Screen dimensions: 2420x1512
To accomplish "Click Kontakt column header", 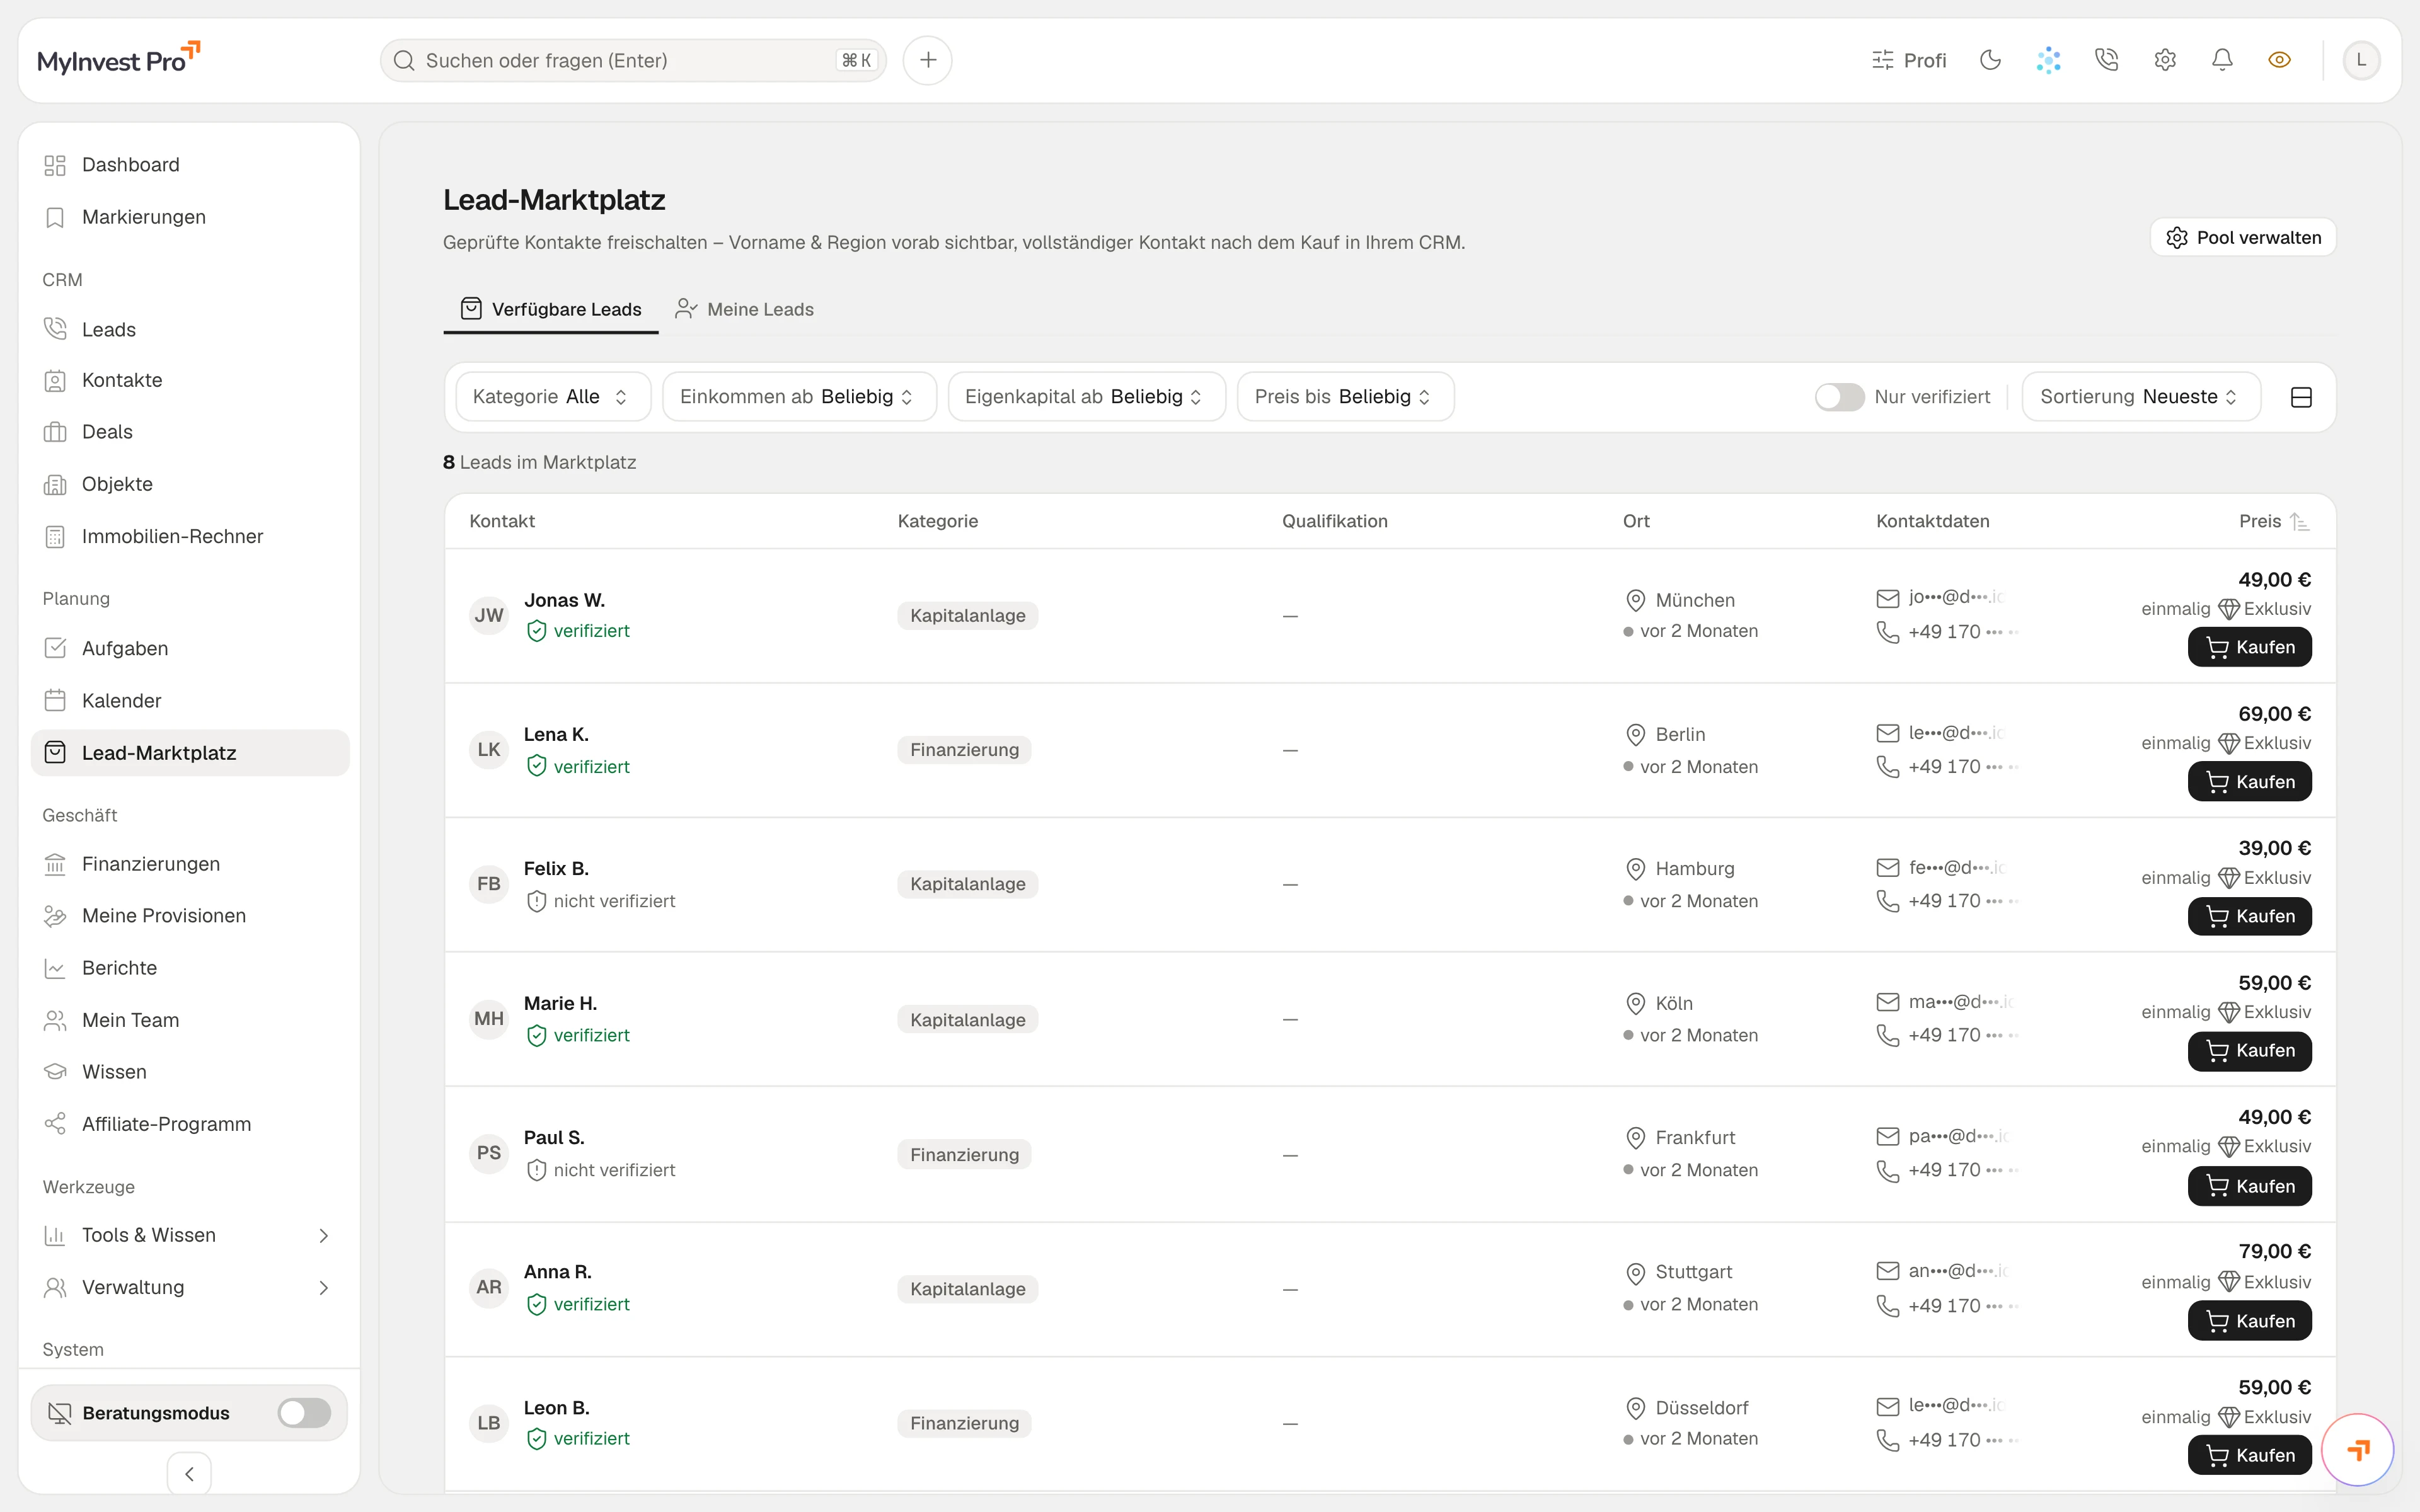I will pos(502,521).
